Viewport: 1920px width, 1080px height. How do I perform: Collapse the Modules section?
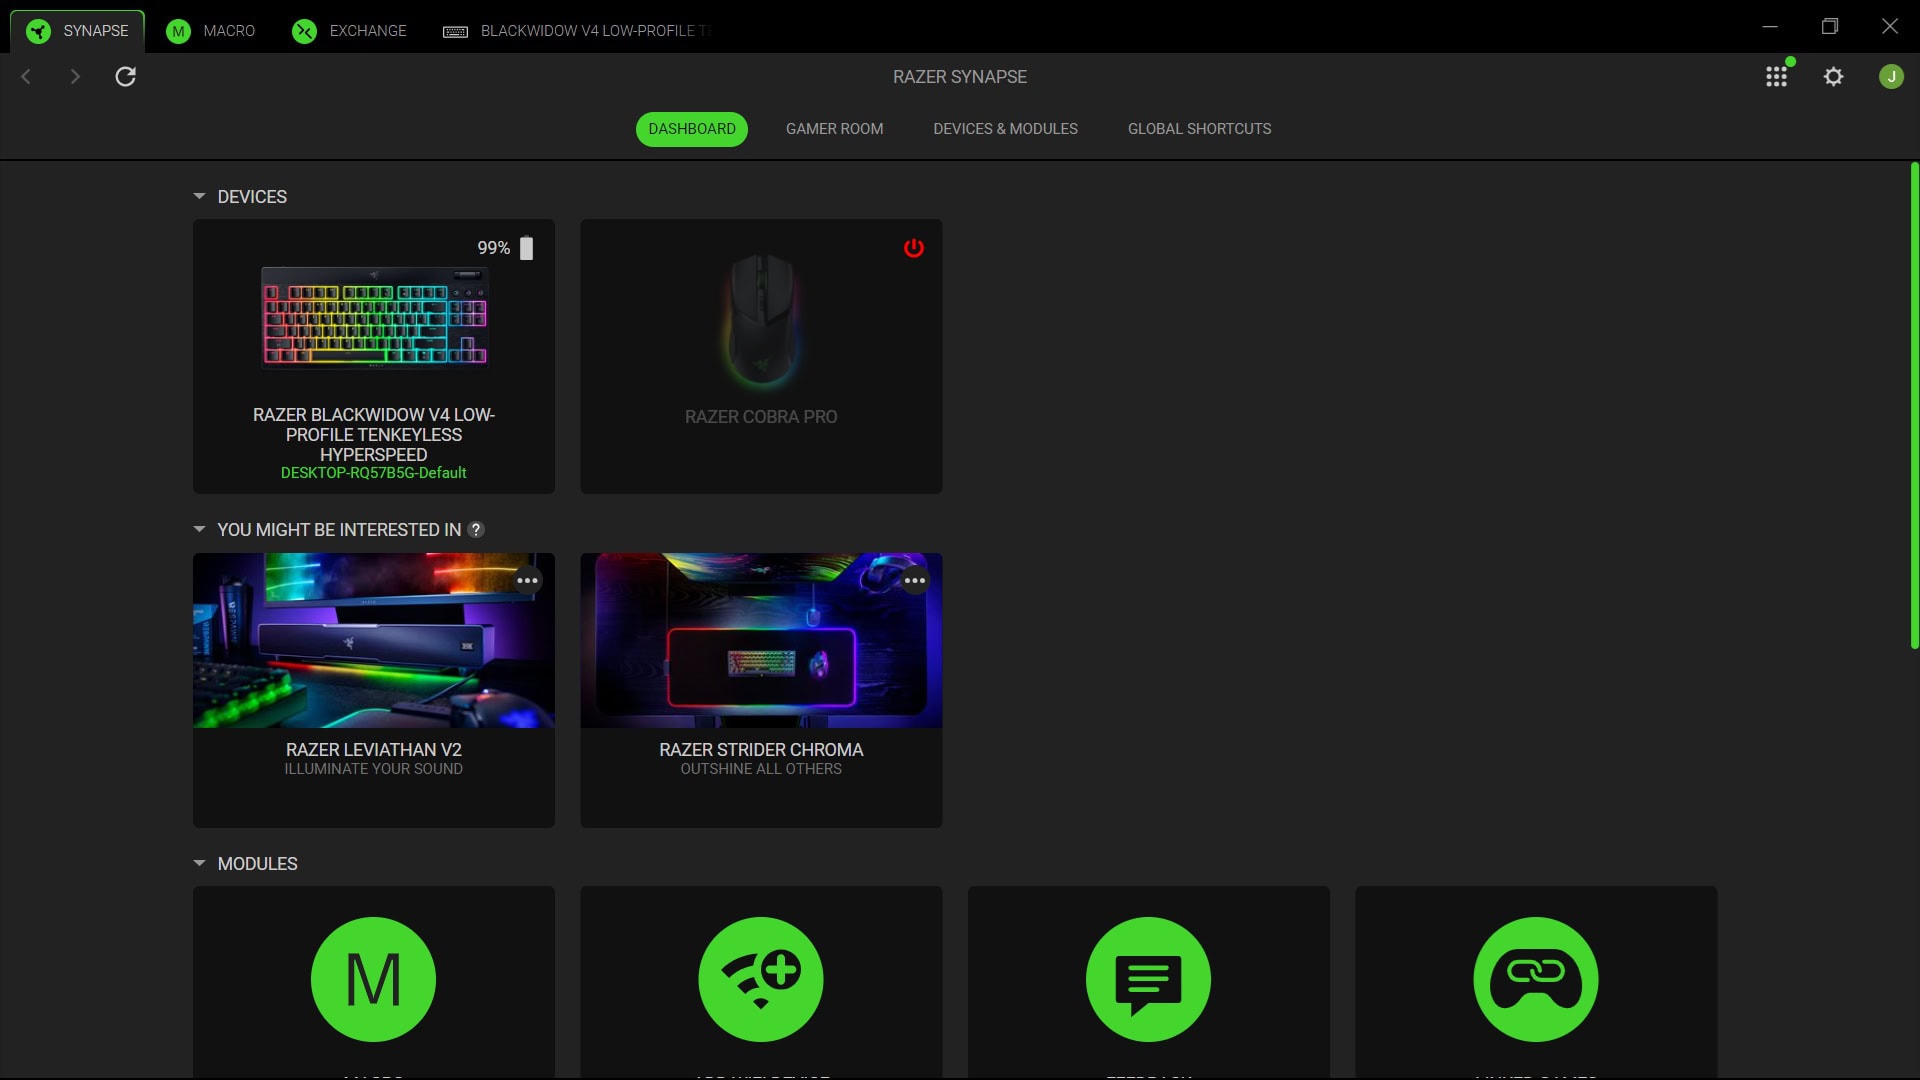point(199,864)
